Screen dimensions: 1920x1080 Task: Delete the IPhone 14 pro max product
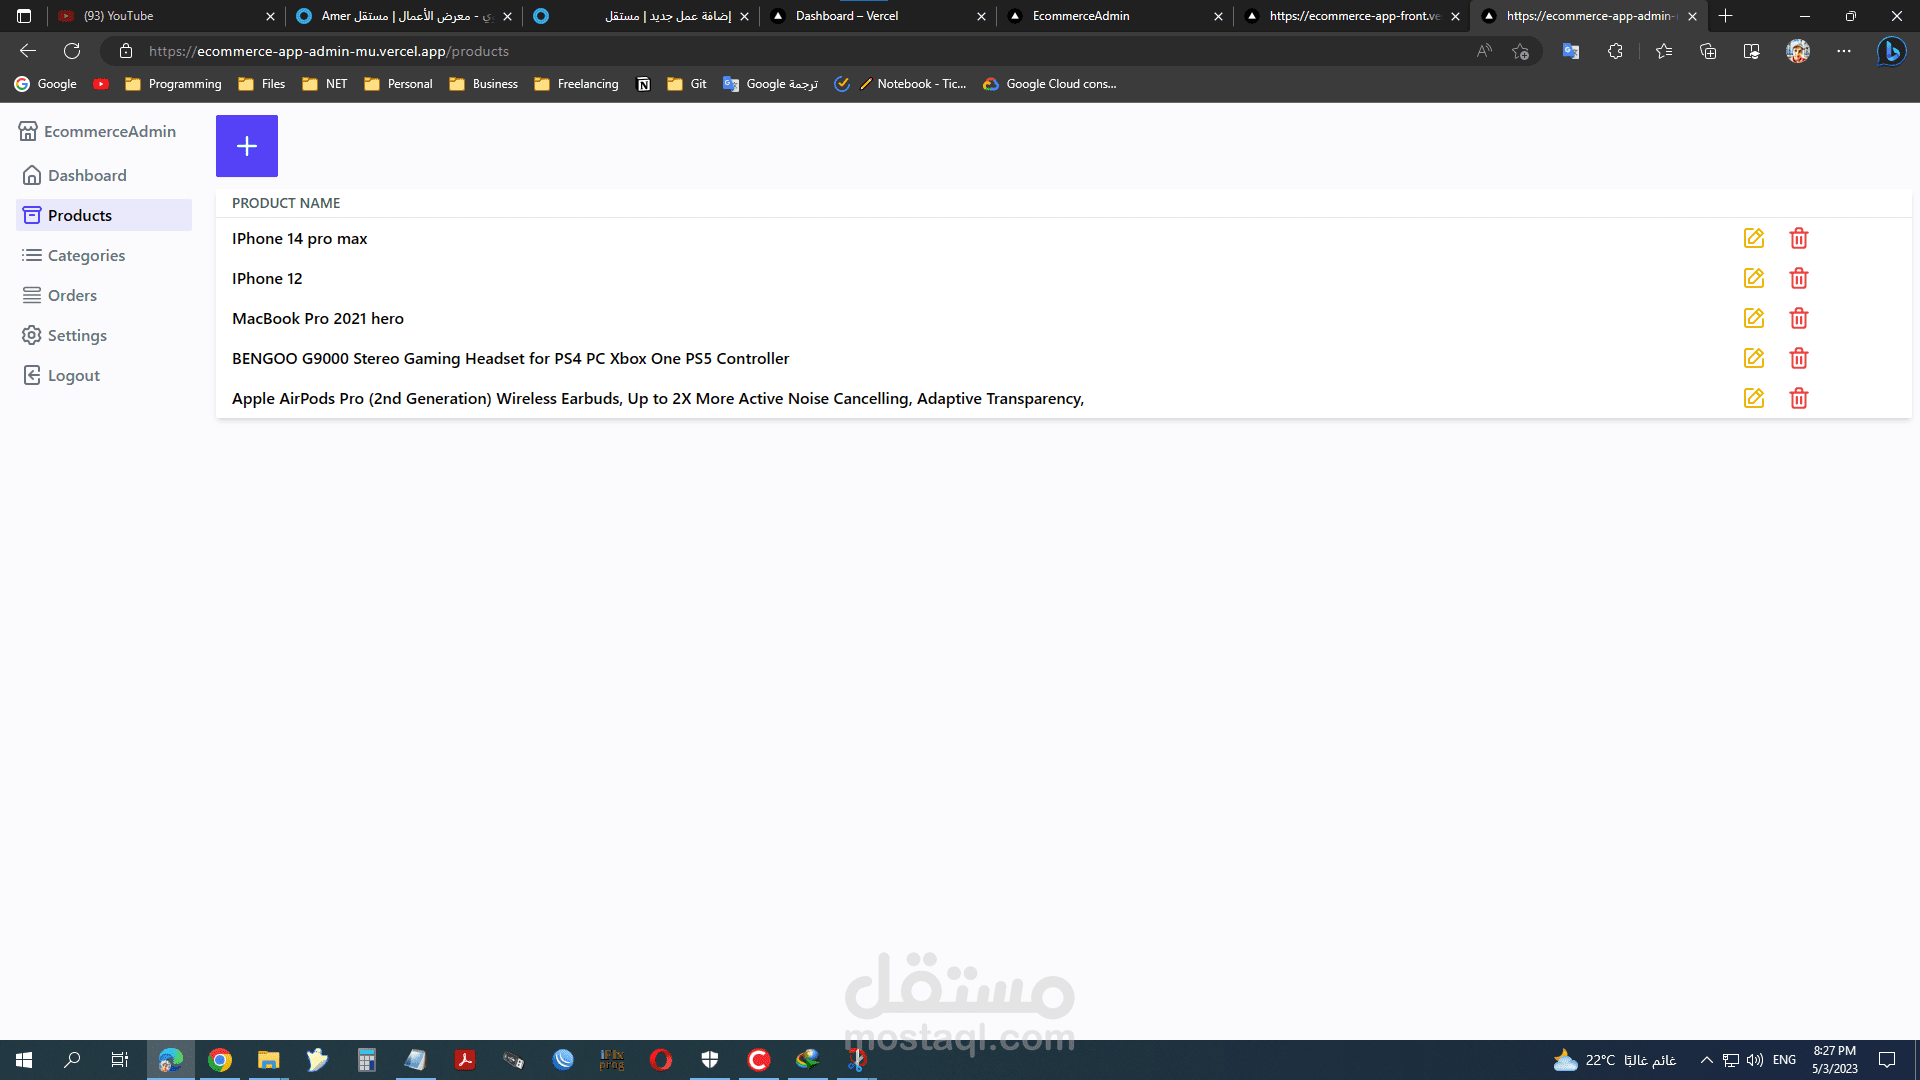tap(1798, 238)
